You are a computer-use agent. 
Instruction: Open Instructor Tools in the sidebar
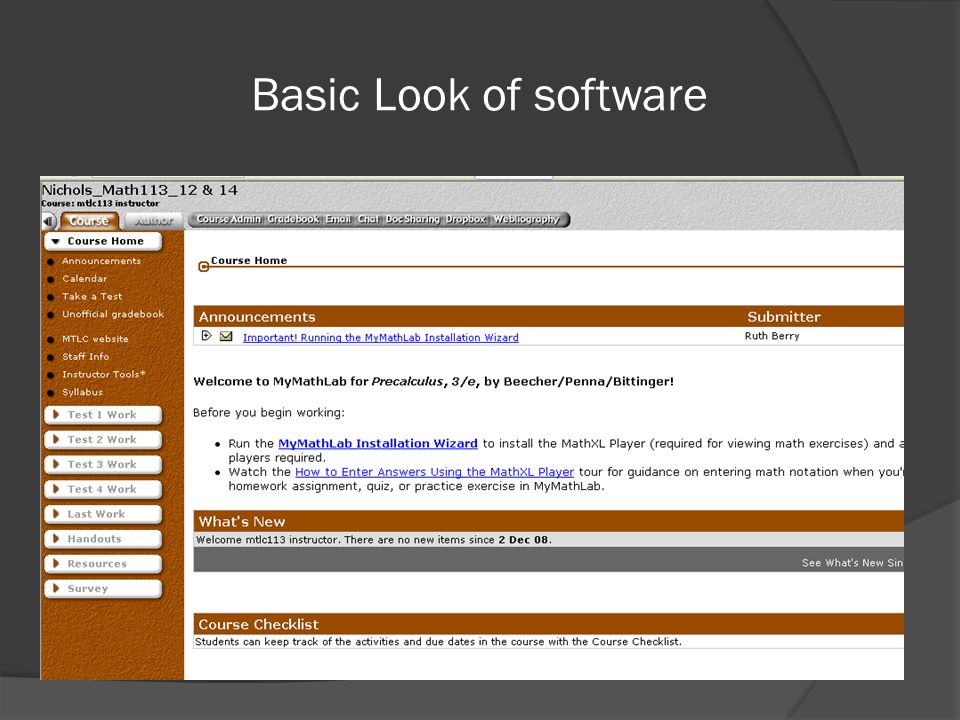coord(103,374)
